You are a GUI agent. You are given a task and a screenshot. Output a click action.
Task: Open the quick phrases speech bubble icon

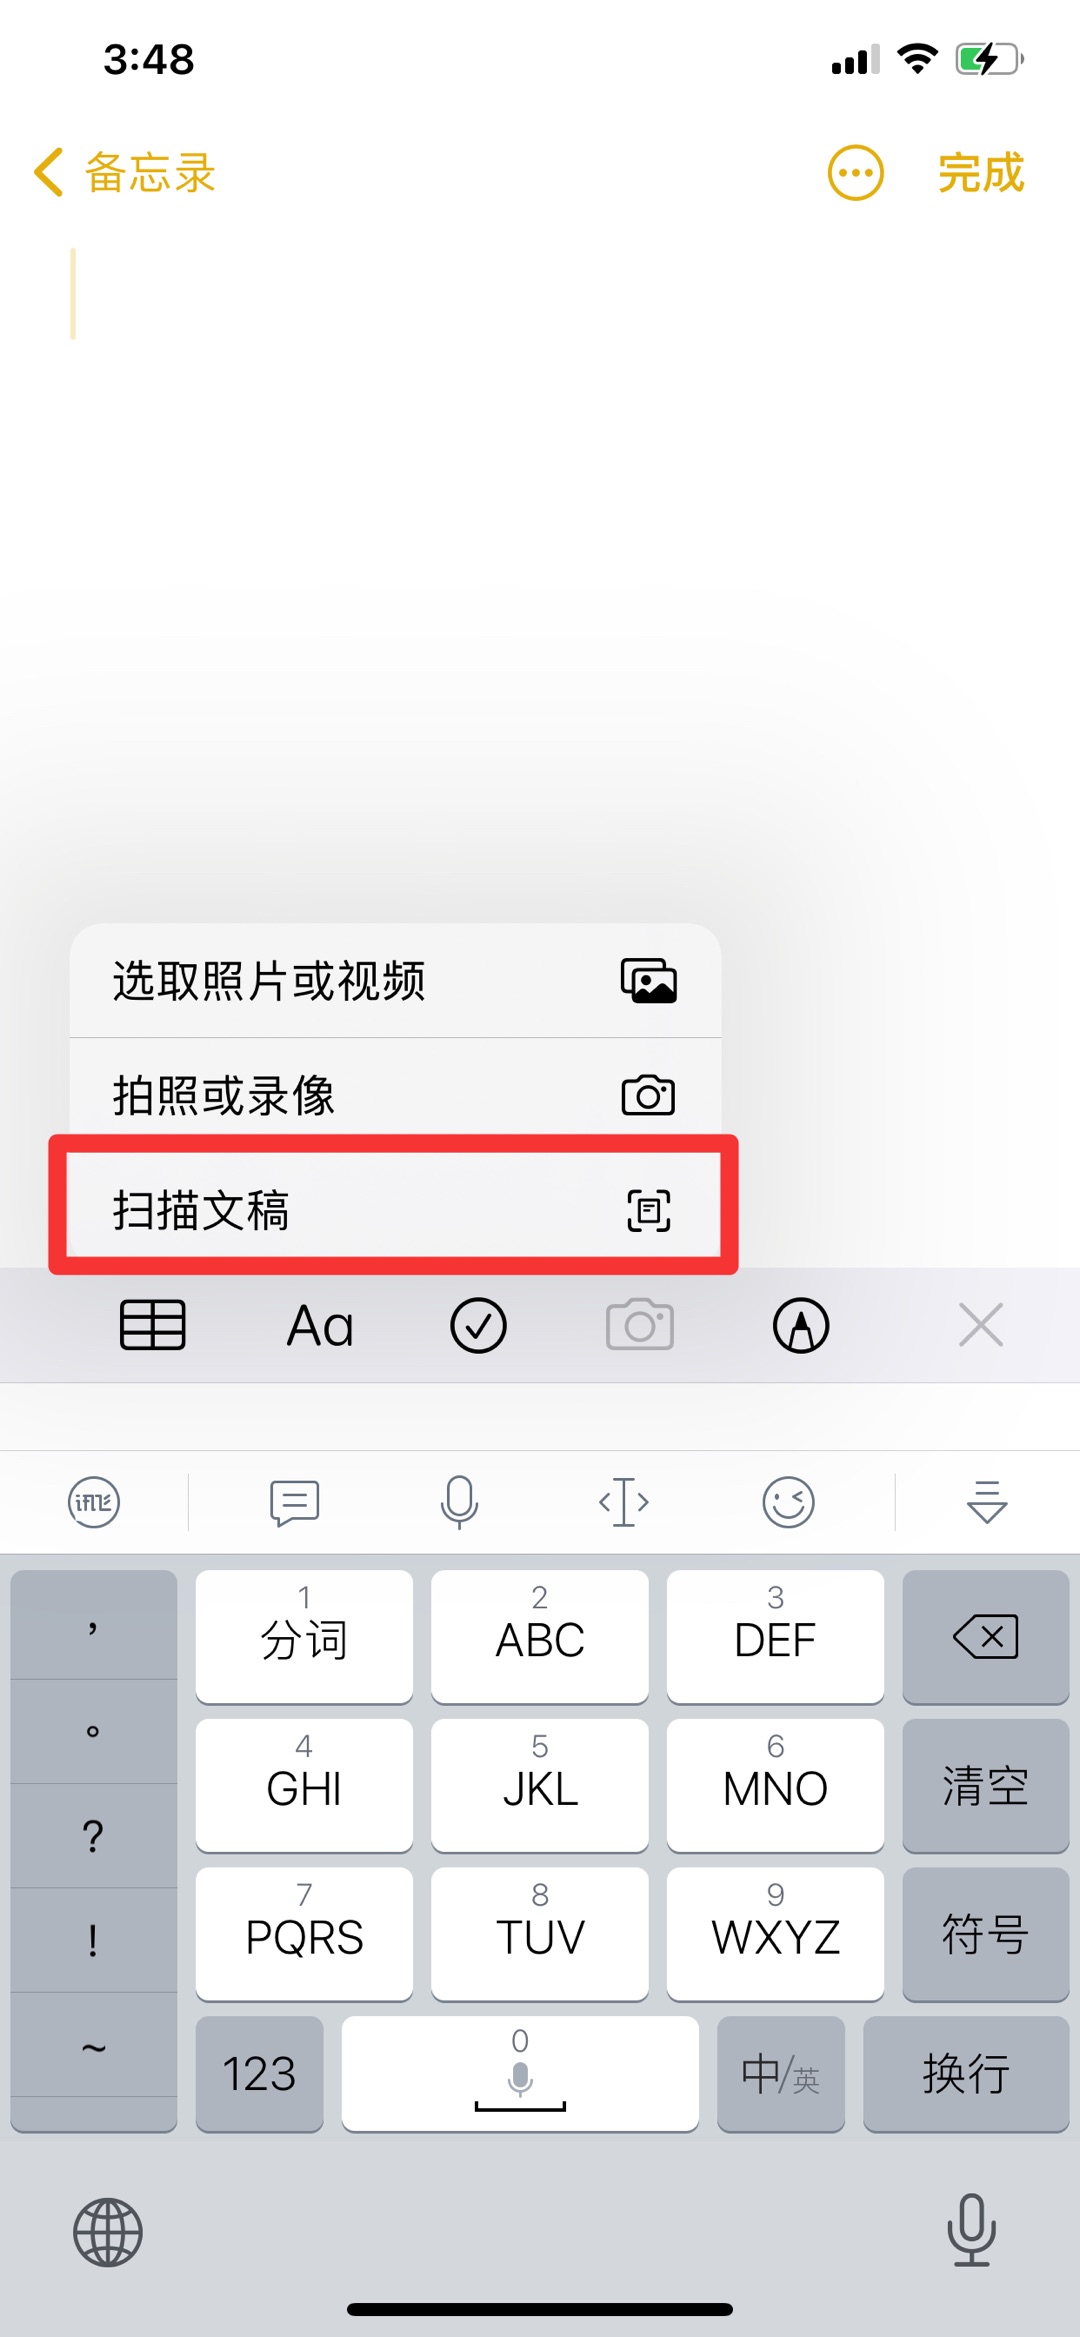click(295, 1502)
